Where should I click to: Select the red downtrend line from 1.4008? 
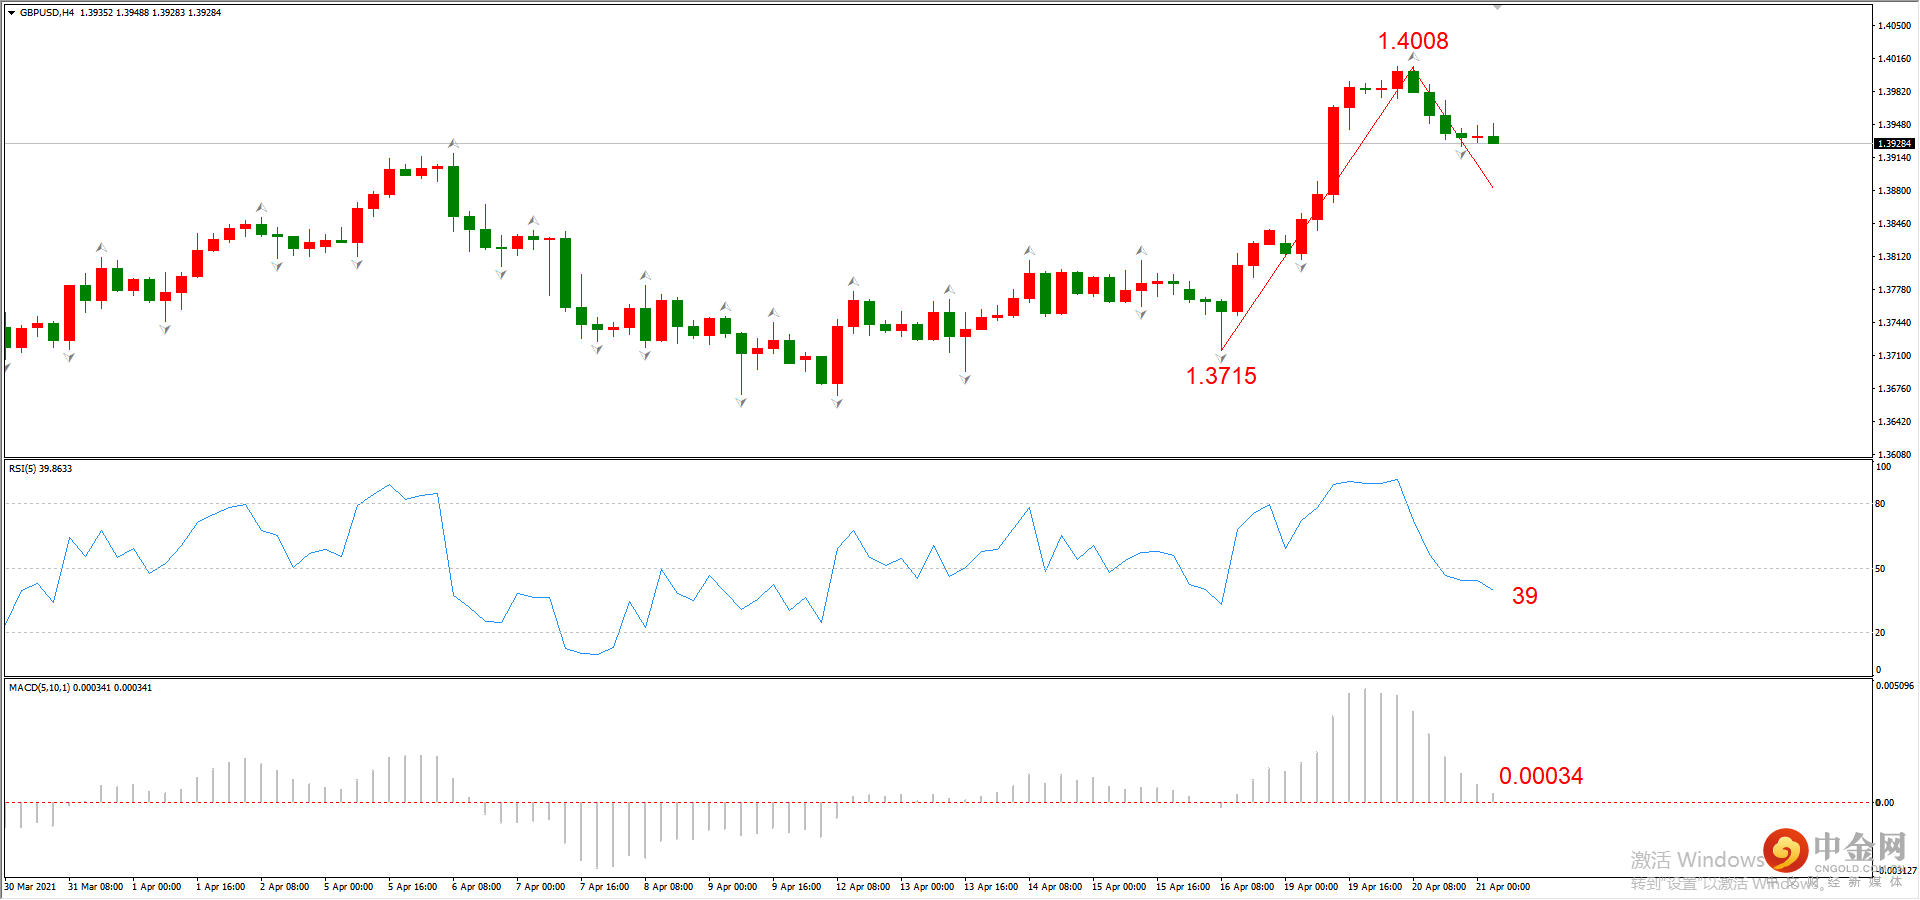point(1453,128)
